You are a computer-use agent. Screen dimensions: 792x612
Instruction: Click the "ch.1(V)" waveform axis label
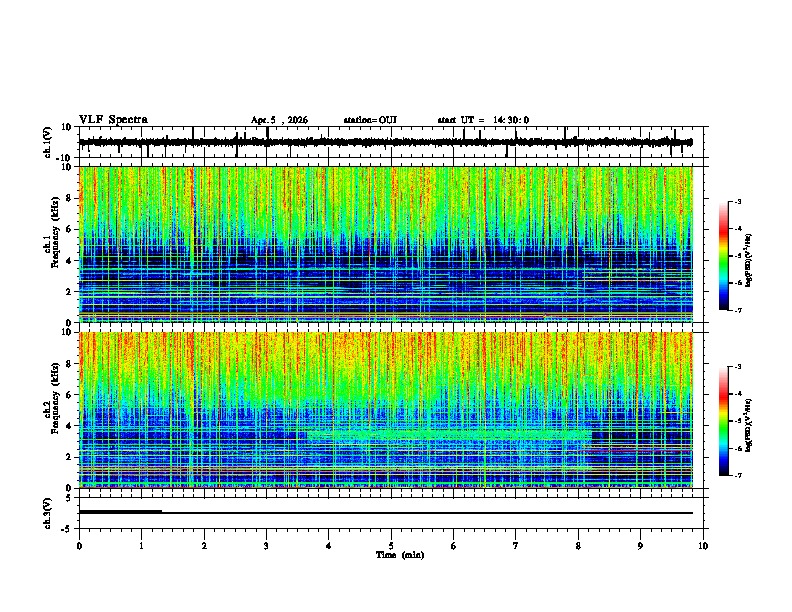pyautogui.click(x=48, y=142)
